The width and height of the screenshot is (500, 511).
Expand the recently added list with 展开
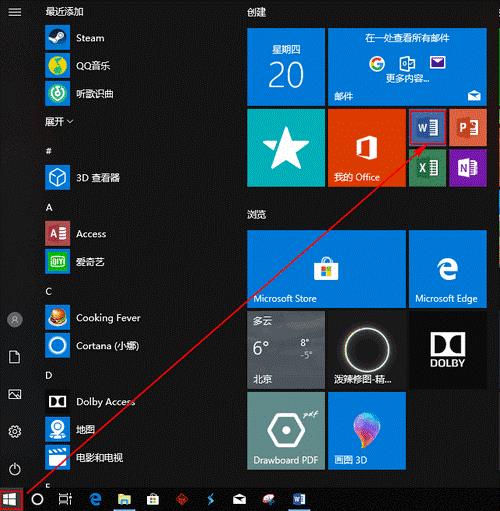[59, 121]
